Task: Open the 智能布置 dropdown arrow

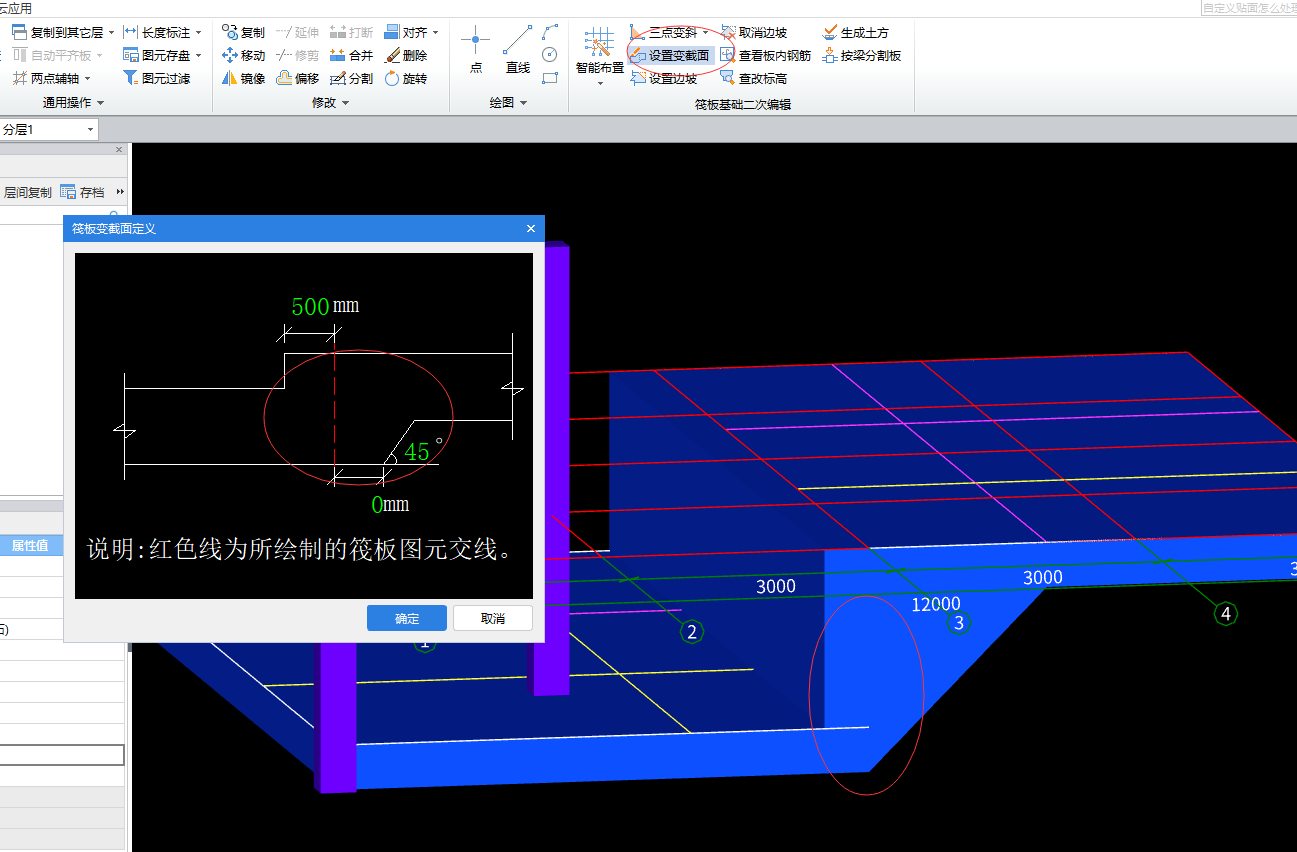Action: 600,84
